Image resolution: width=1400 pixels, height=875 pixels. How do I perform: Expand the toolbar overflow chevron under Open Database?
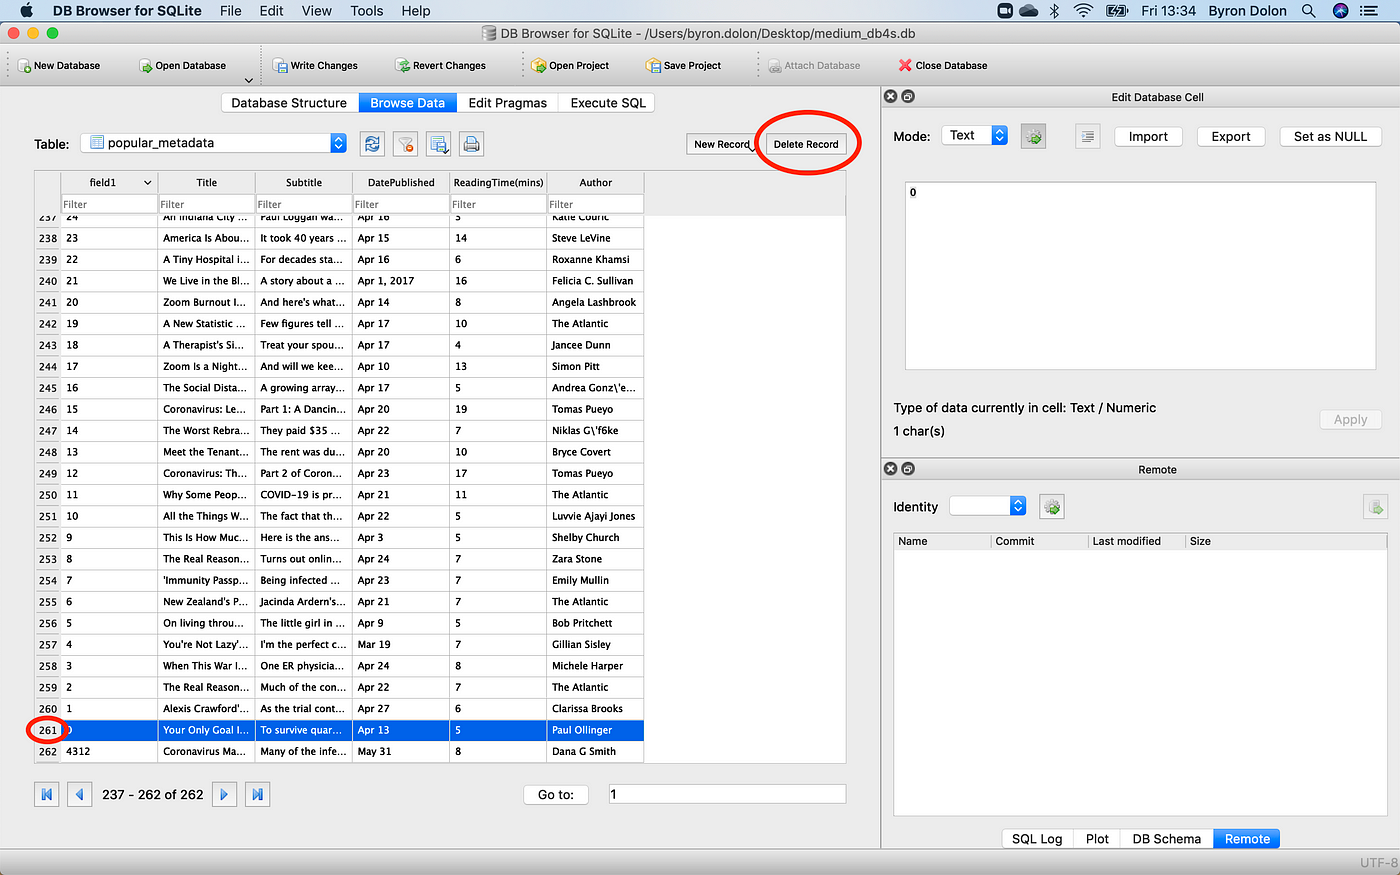248,80
